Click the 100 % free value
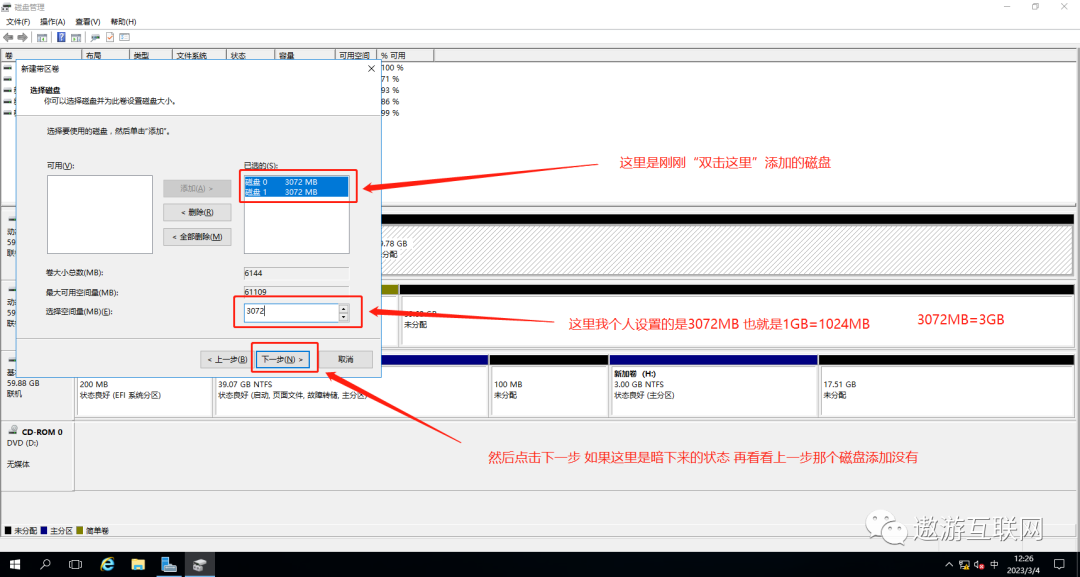Screen dimensions: 1080x577 point(393,68)
